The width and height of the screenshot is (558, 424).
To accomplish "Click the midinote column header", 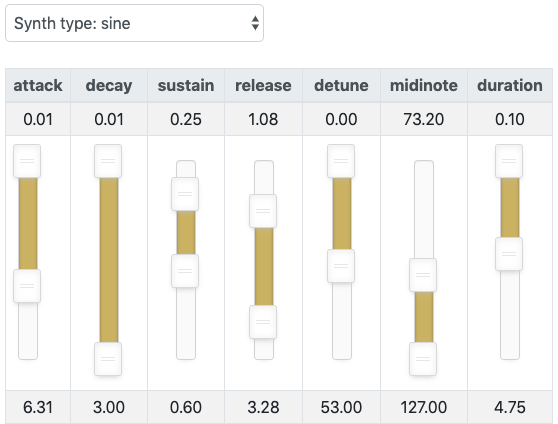I will click(x=424, y=85).
